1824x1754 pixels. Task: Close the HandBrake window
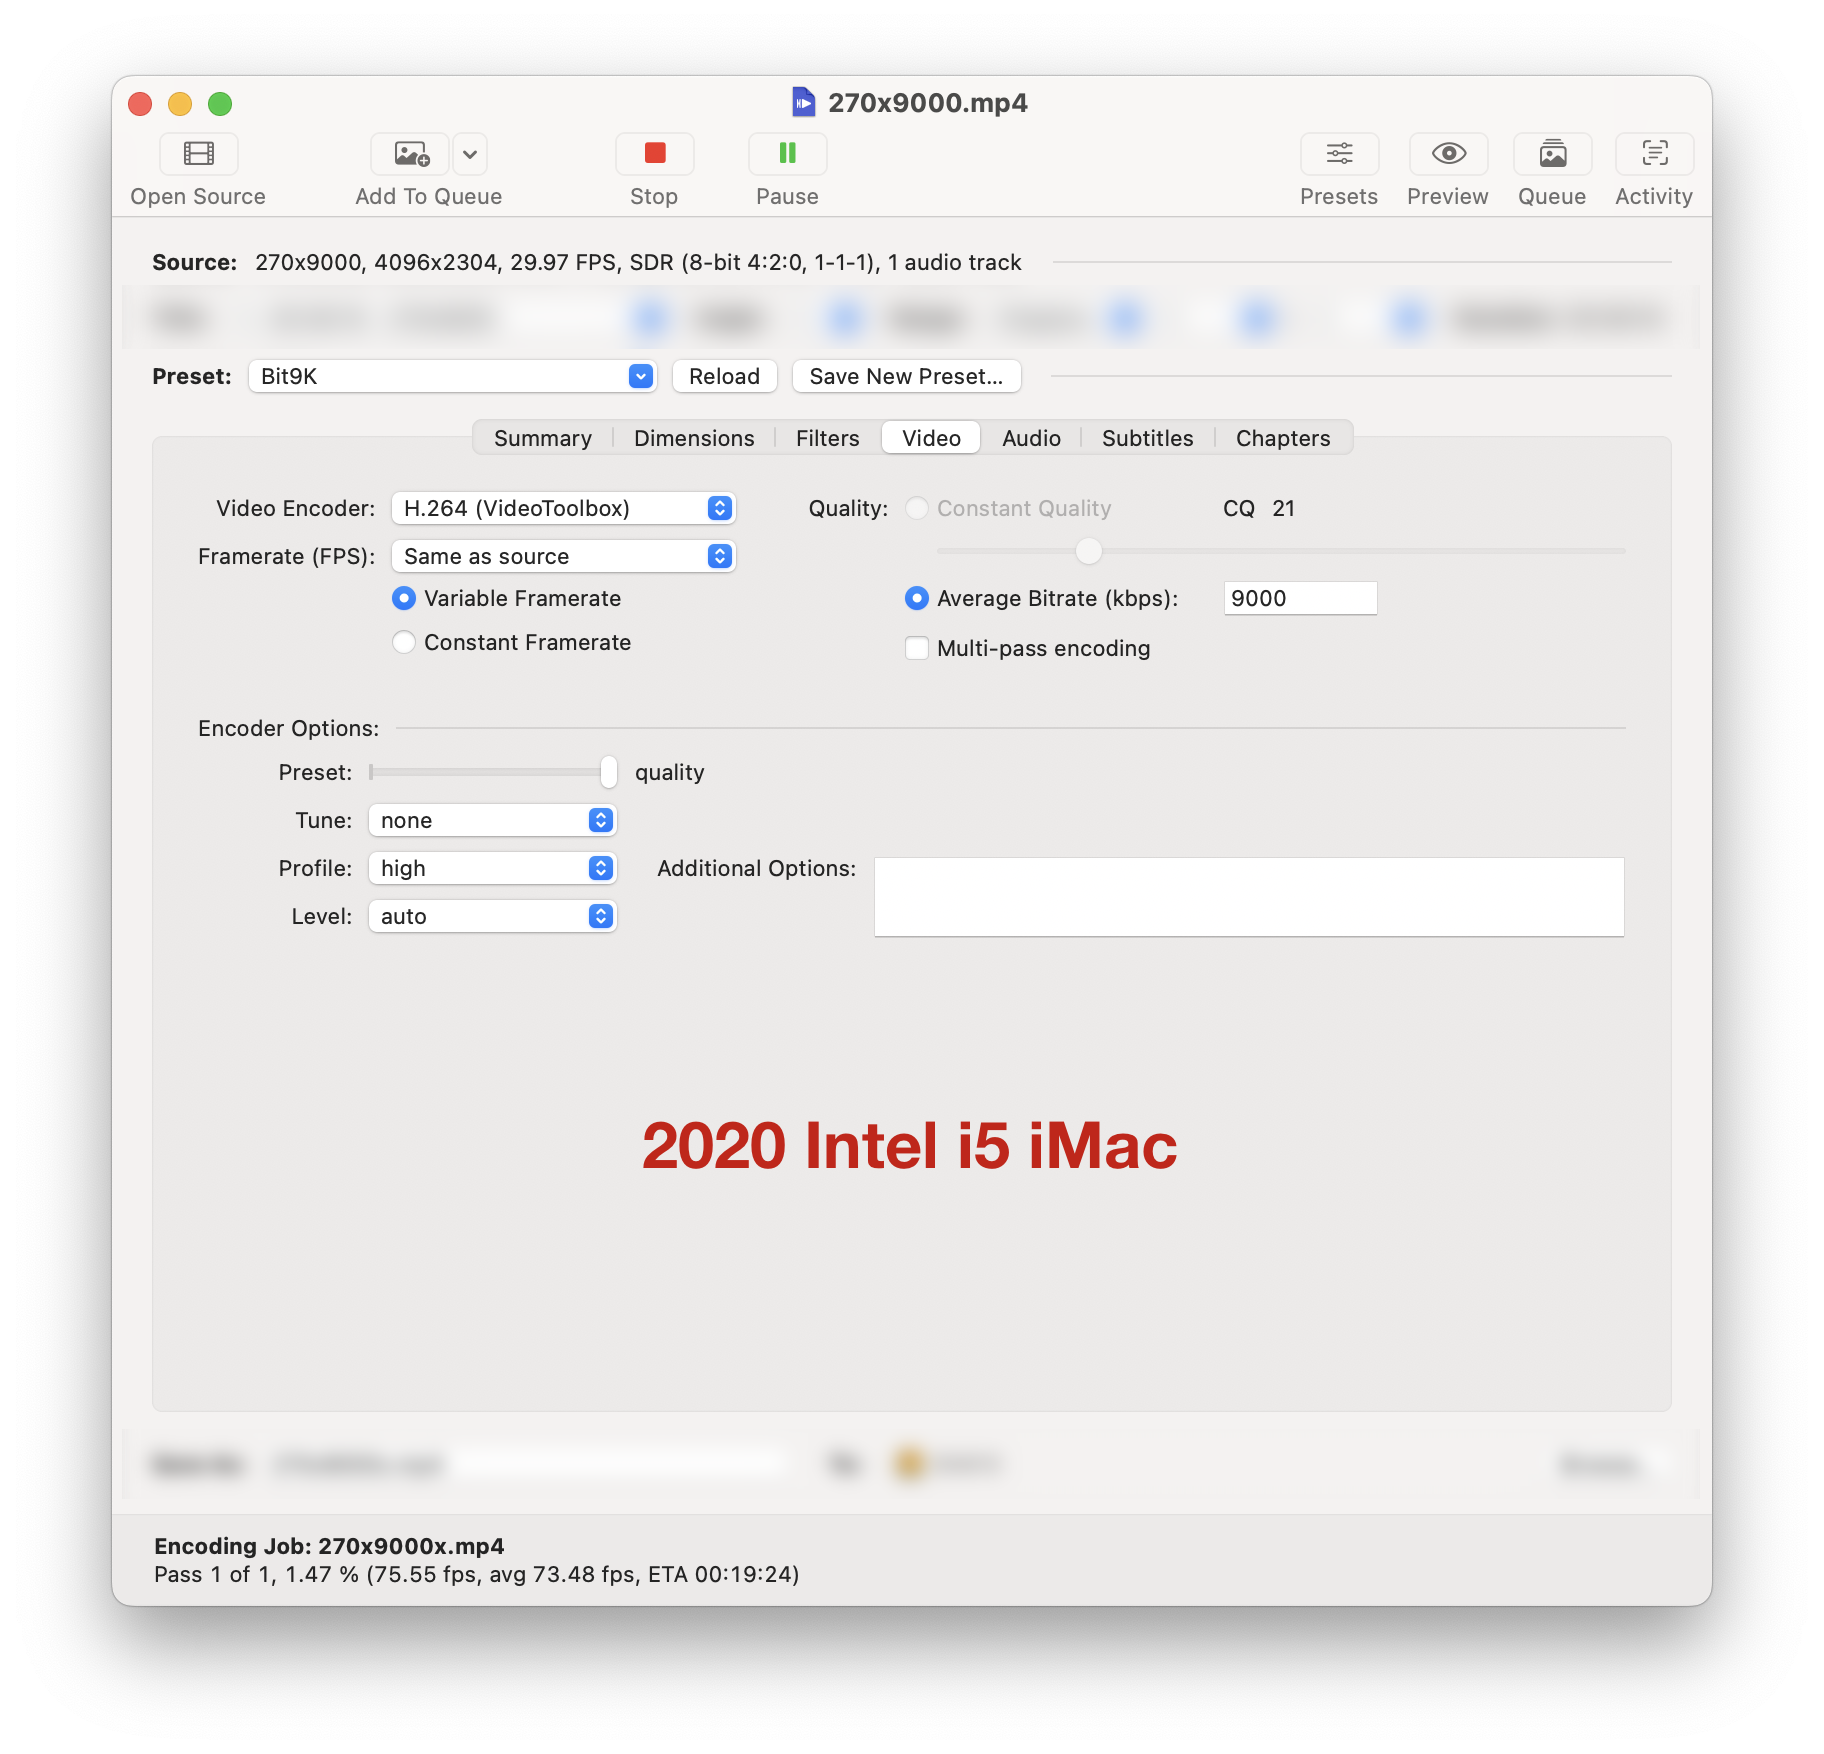(x=140, y=104)
